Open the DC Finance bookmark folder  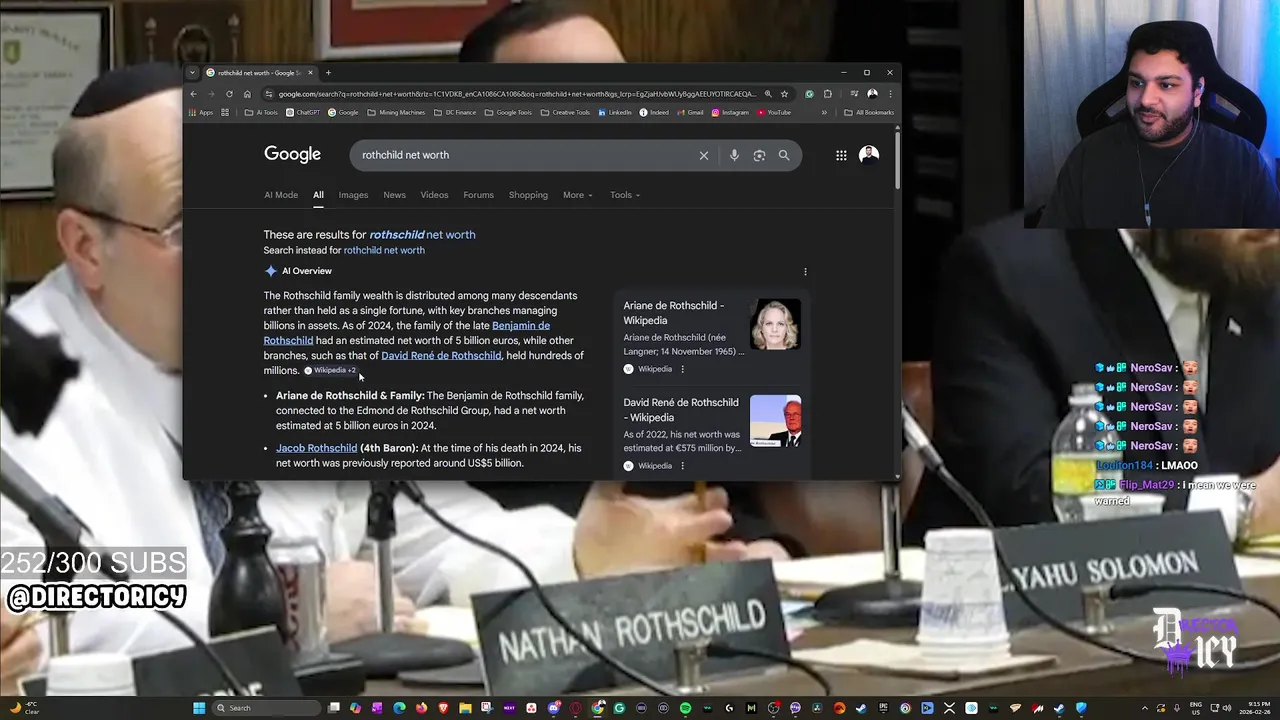[455, 113]
